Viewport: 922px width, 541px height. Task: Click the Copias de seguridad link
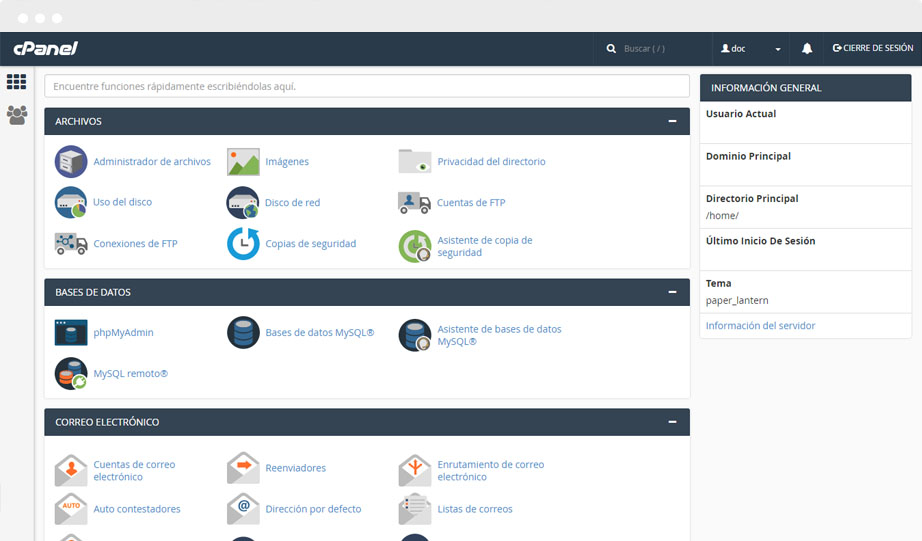pyautogui.click(x=310, y=243)
